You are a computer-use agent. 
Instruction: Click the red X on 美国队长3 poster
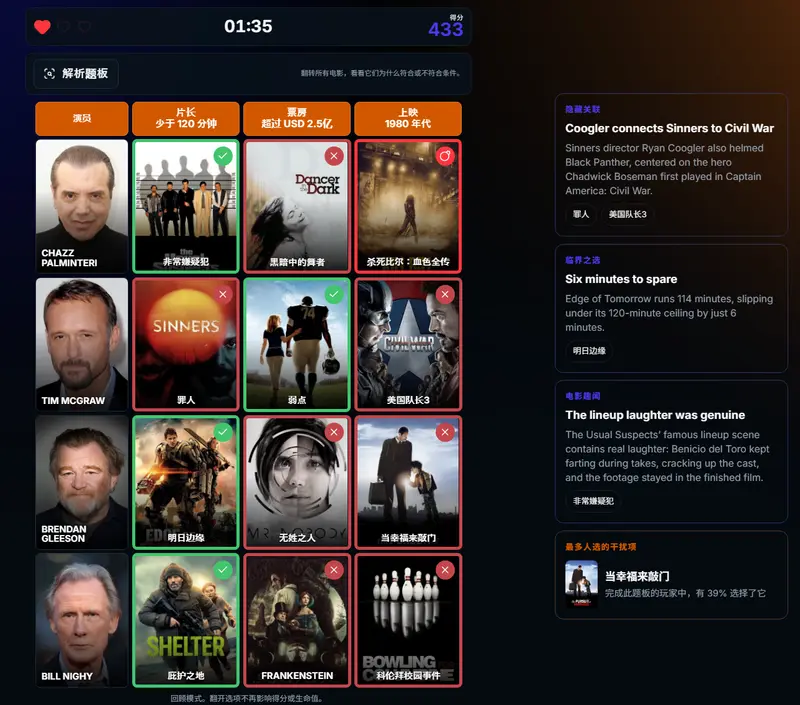pyautogui.click(x=445, y=294)
